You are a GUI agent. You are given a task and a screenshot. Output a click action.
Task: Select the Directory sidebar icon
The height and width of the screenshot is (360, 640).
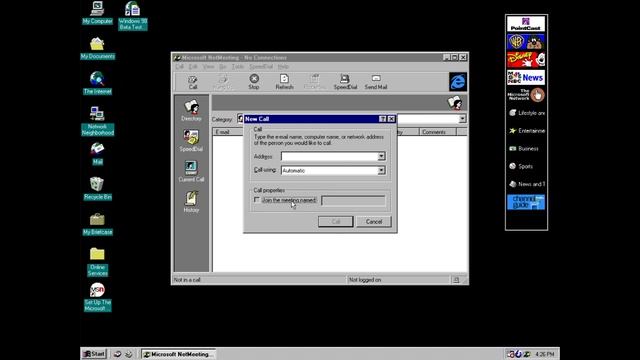[x=191, y=110]
